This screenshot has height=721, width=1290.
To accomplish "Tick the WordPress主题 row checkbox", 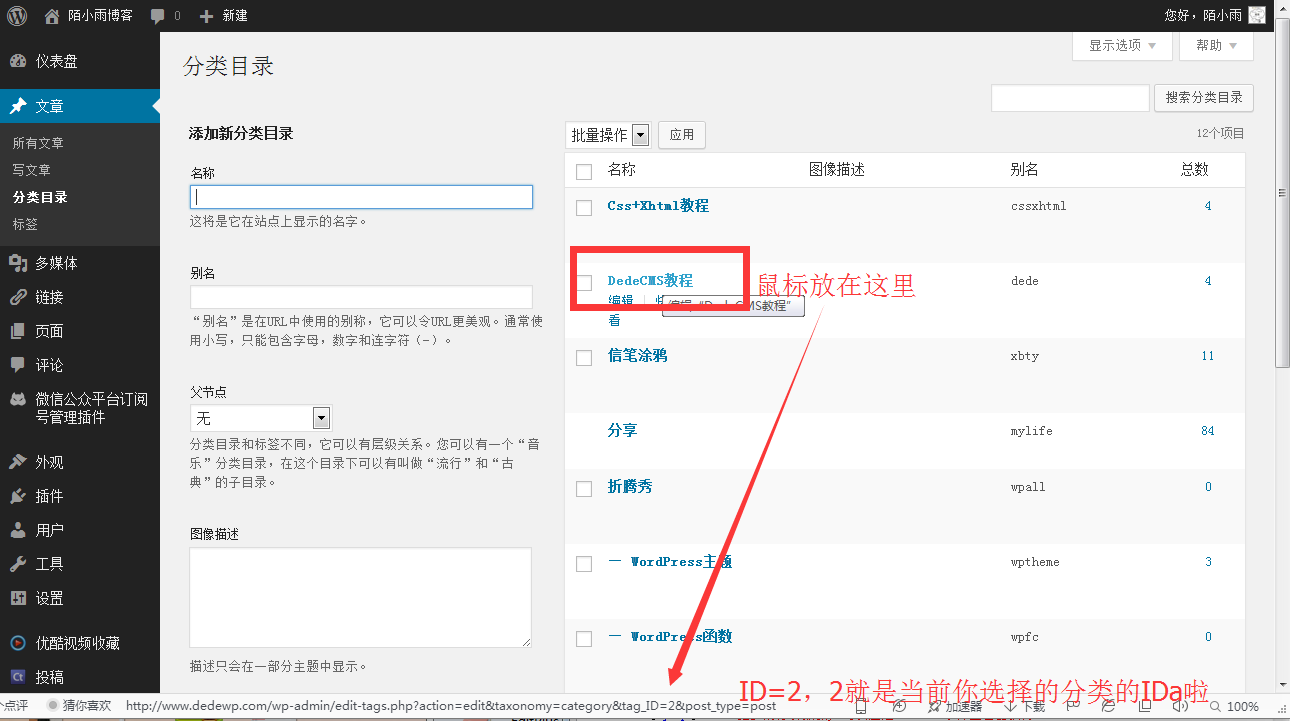I will coord(584,563).
